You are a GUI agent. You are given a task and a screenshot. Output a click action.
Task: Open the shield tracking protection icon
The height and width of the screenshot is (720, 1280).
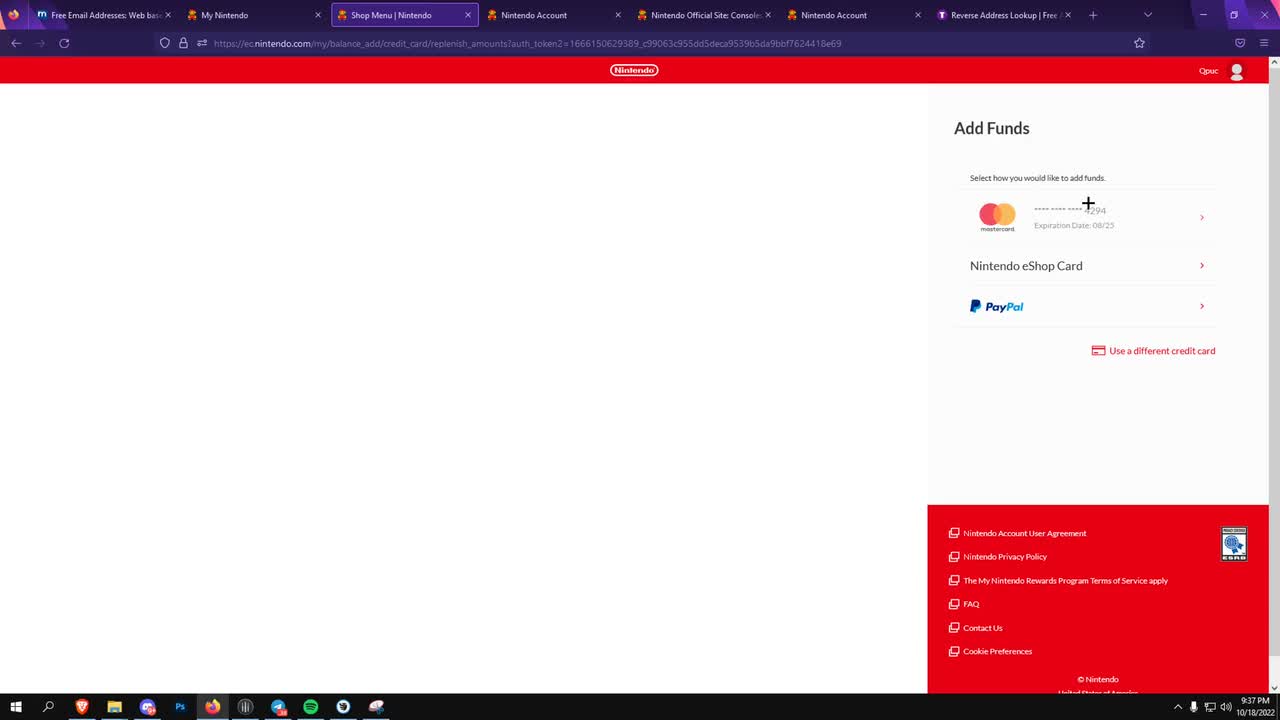(165, 43)
